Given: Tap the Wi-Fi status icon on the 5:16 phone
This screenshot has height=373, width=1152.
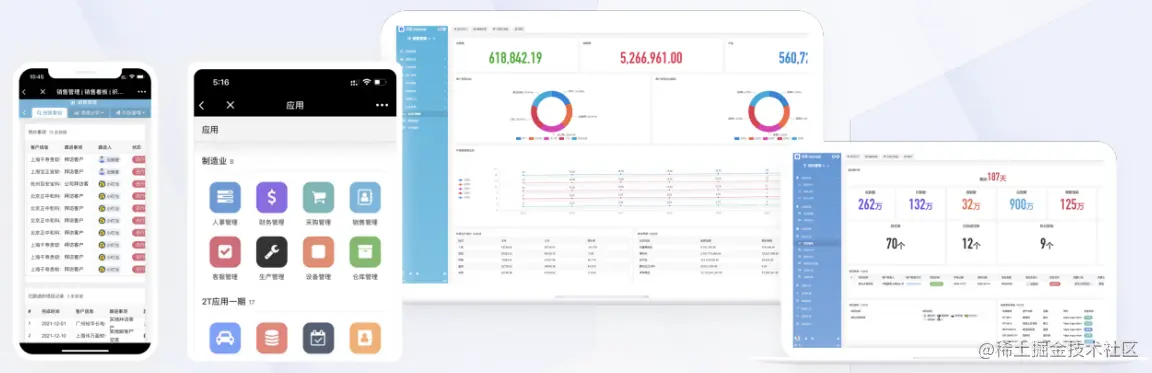Looking at the screenshot, I should tap(366, 82).
